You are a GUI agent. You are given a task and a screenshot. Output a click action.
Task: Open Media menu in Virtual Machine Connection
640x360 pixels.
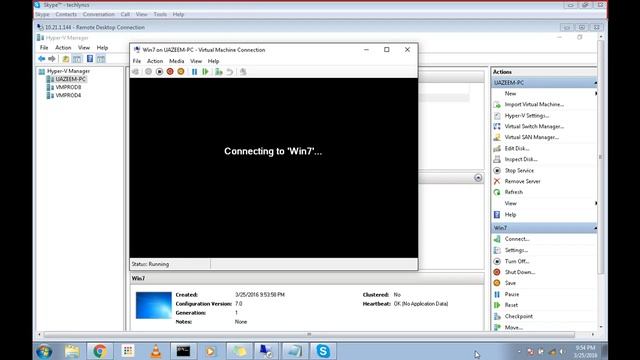(x=176, y=61)
